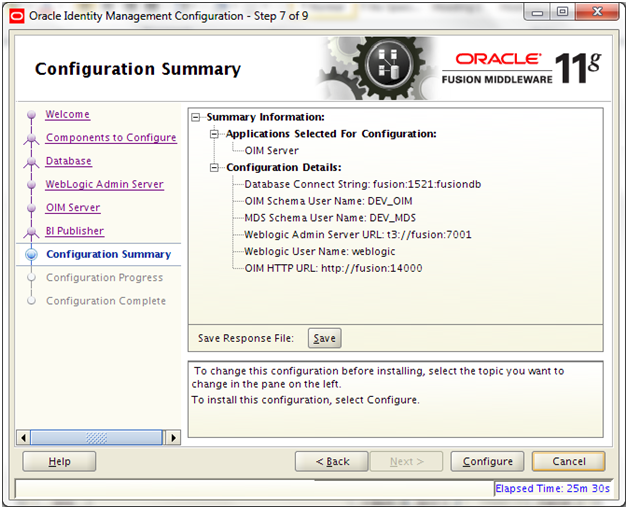Select the Database Connect String row
This screenshot has width=628, height=509.
coord(362,184)
